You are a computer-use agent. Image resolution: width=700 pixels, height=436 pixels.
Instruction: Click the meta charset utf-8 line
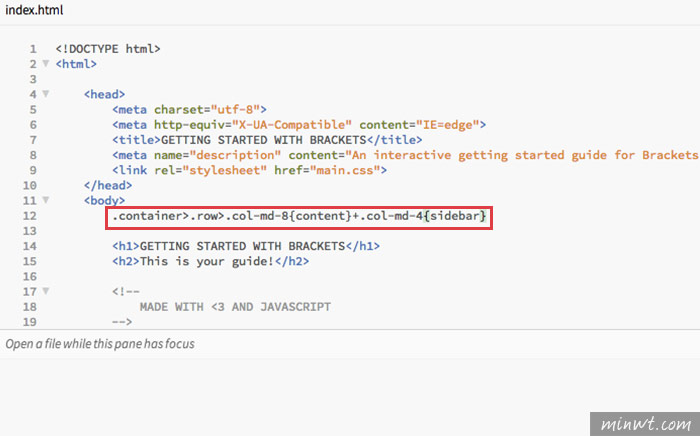[189, 110]
